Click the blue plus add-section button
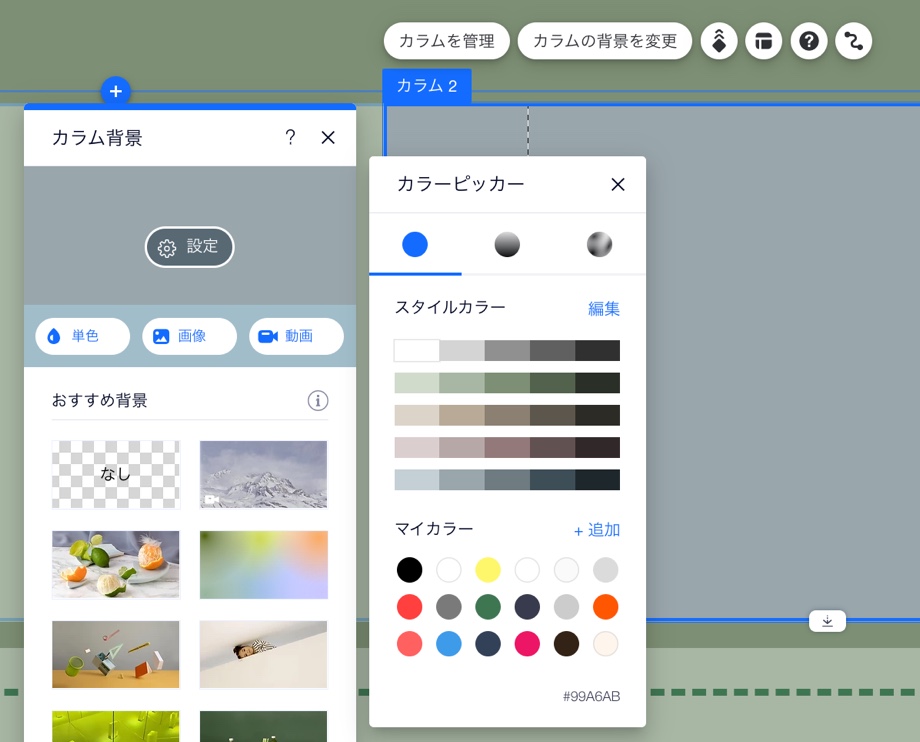The height and width of the screenshot is (742, 920). (x=116, y=92)
